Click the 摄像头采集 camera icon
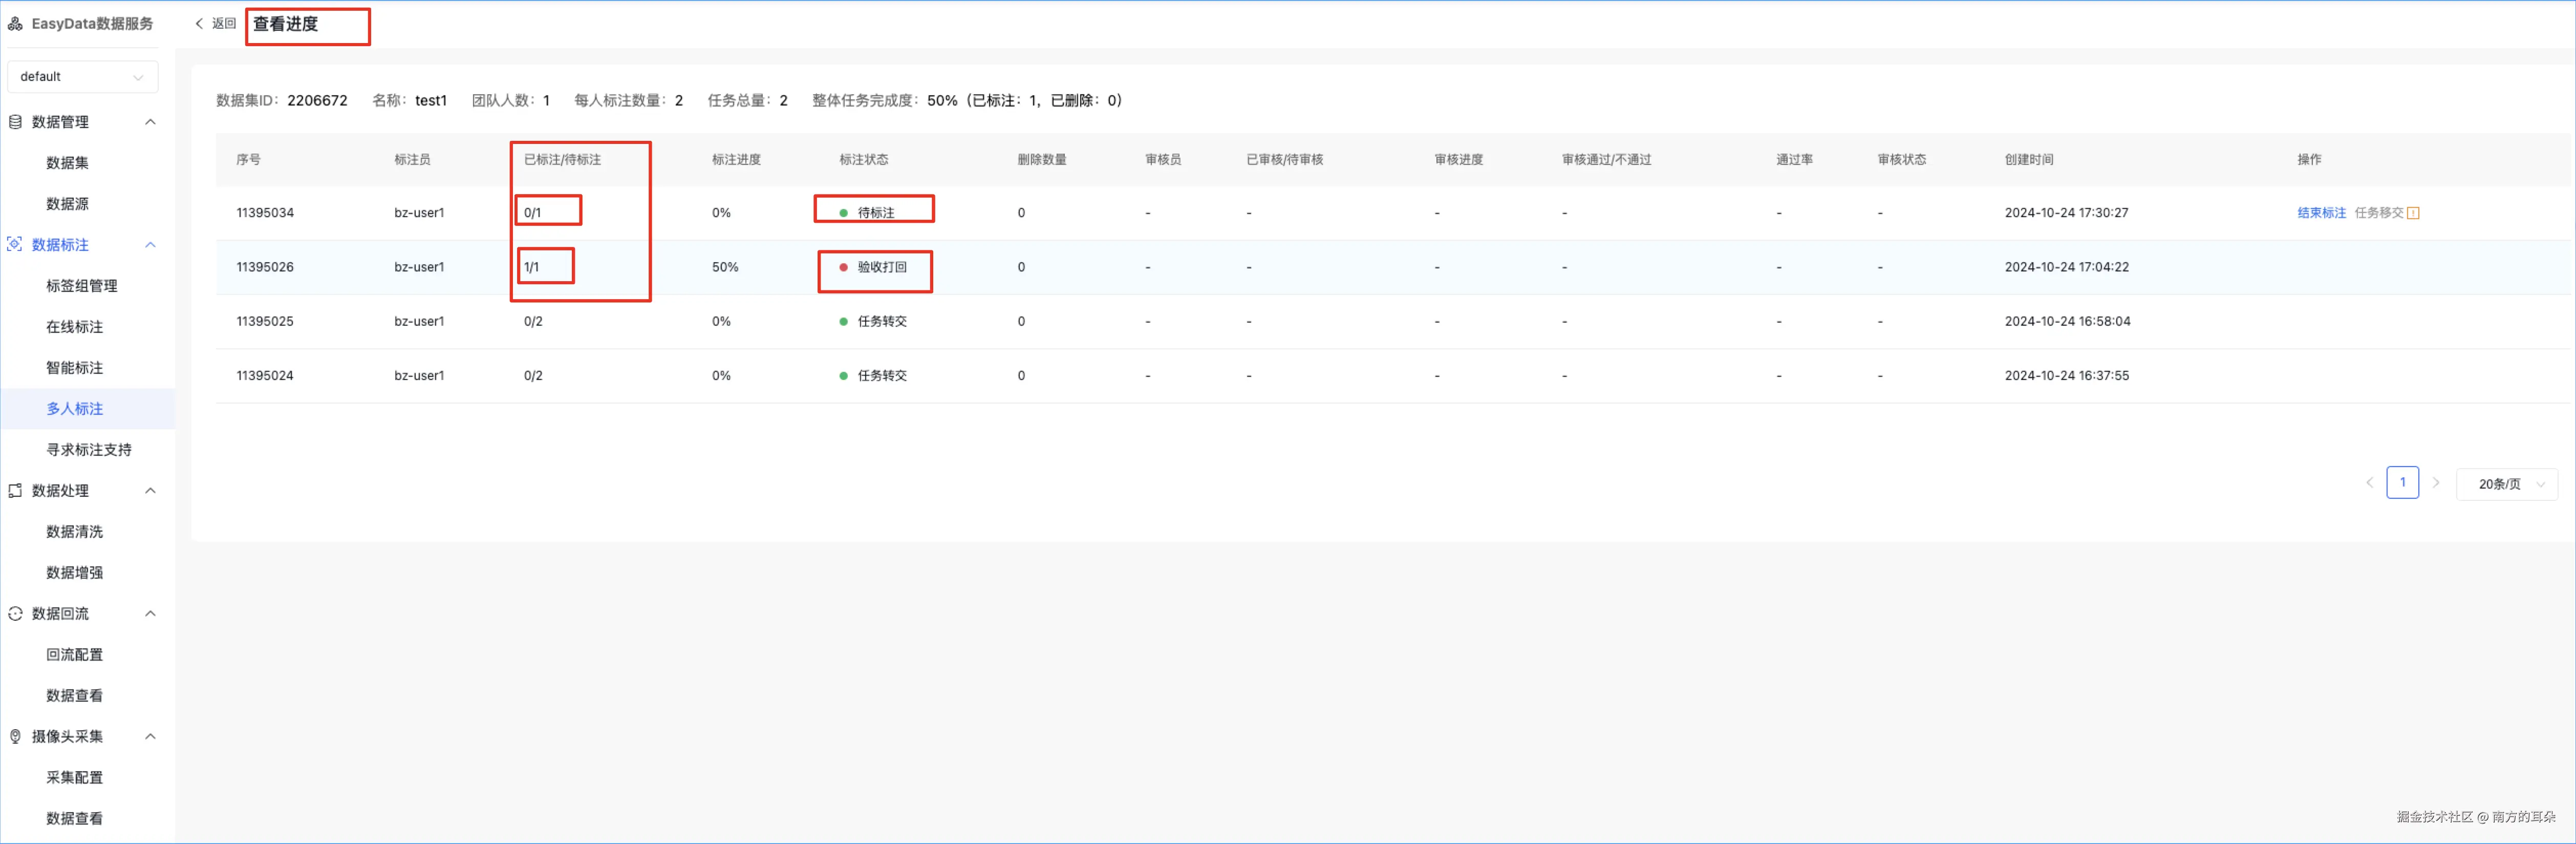 click(15, 736)
